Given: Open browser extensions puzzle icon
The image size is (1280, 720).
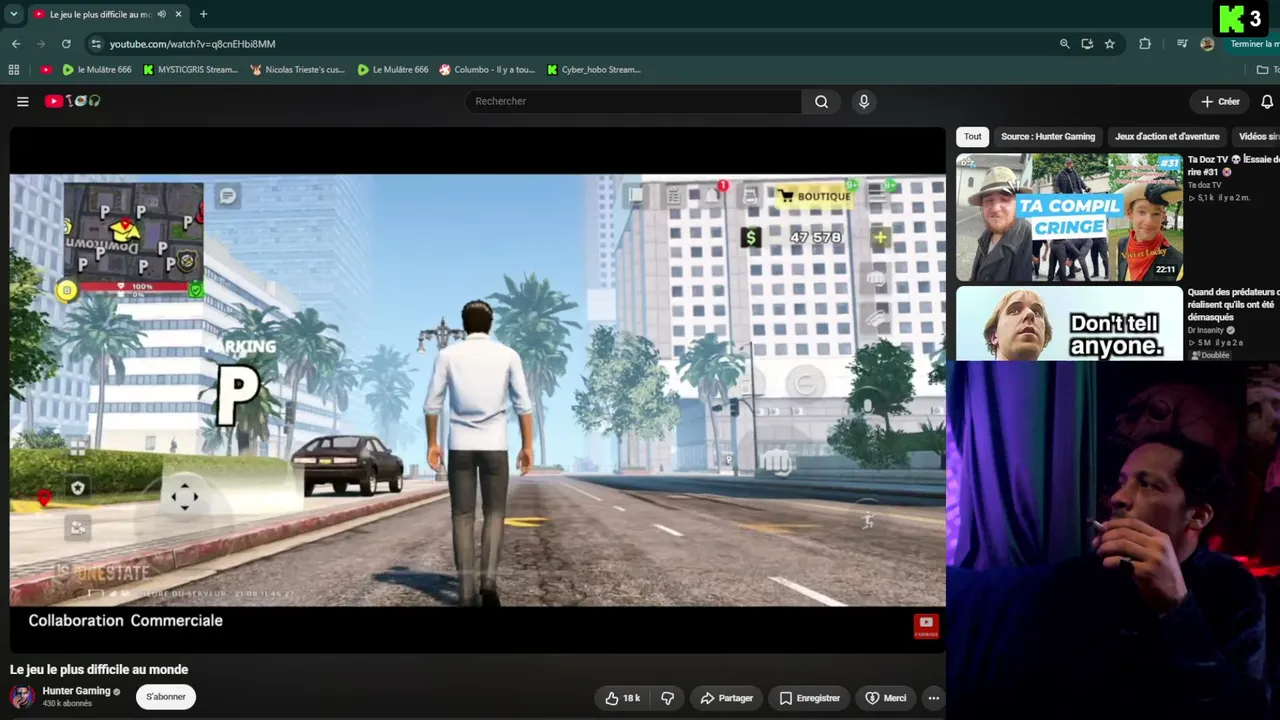Looking at the screenshot, I should [x=1145, y=44].
